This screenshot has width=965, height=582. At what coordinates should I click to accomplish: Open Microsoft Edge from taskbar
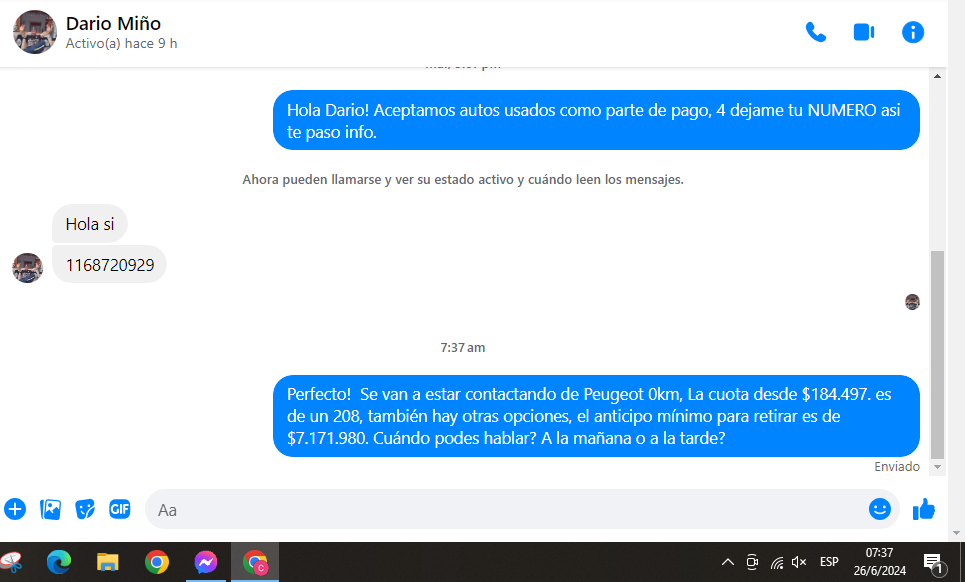(x=59, y=562)
